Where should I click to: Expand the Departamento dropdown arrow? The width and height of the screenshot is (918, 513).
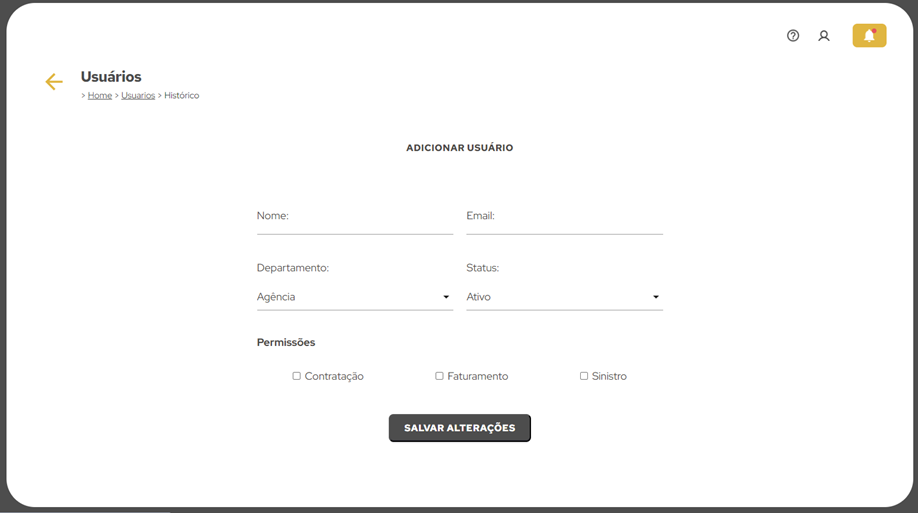[x=446, y=297]
